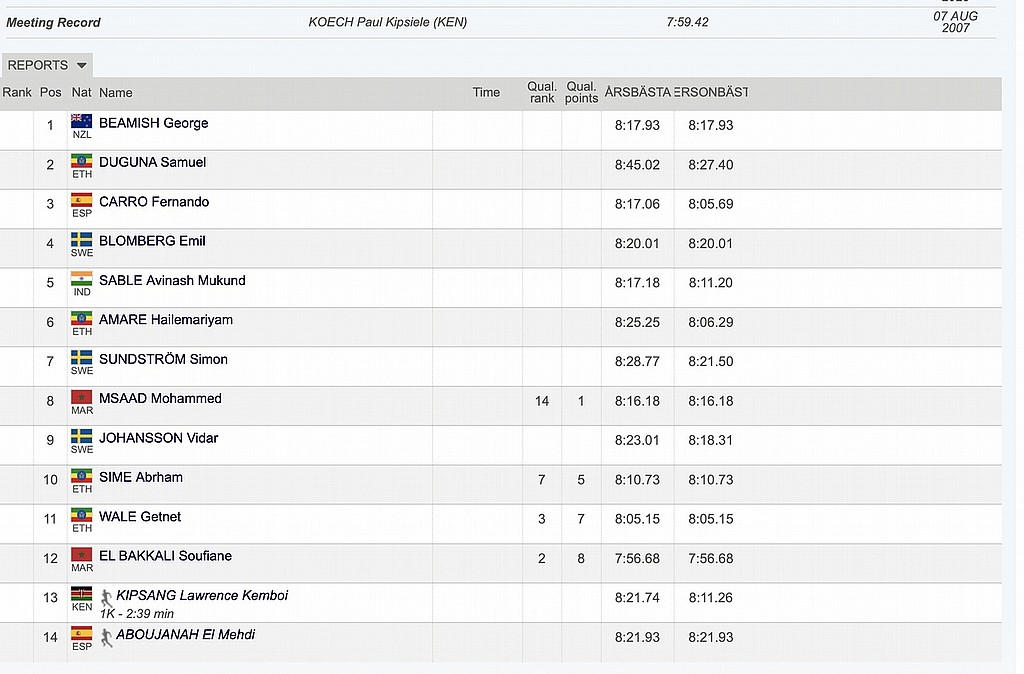Click the ÅRSBÄSTA column header
1024x674 pixels.
click(x=637, y=93)
